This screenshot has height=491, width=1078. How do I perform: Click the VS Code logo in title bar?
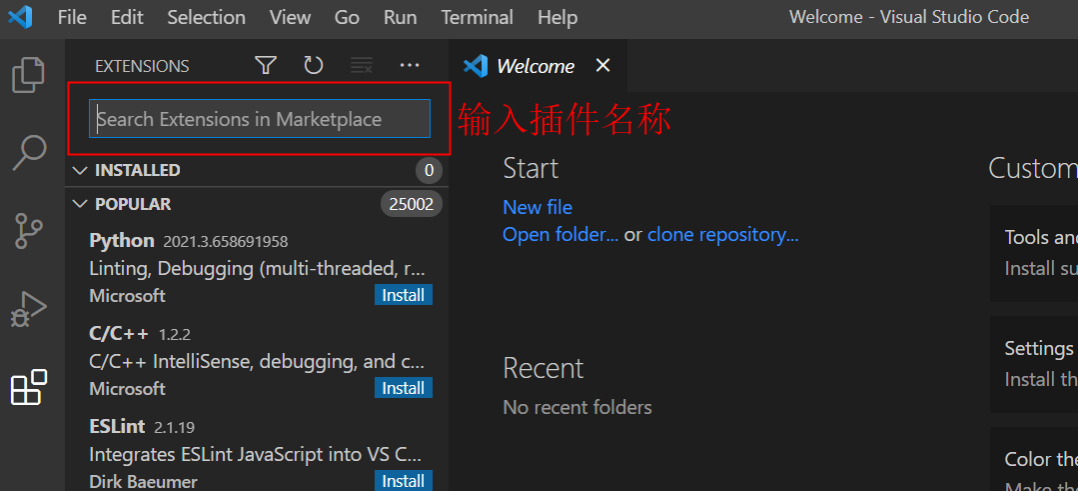click(x=20, y=17)
